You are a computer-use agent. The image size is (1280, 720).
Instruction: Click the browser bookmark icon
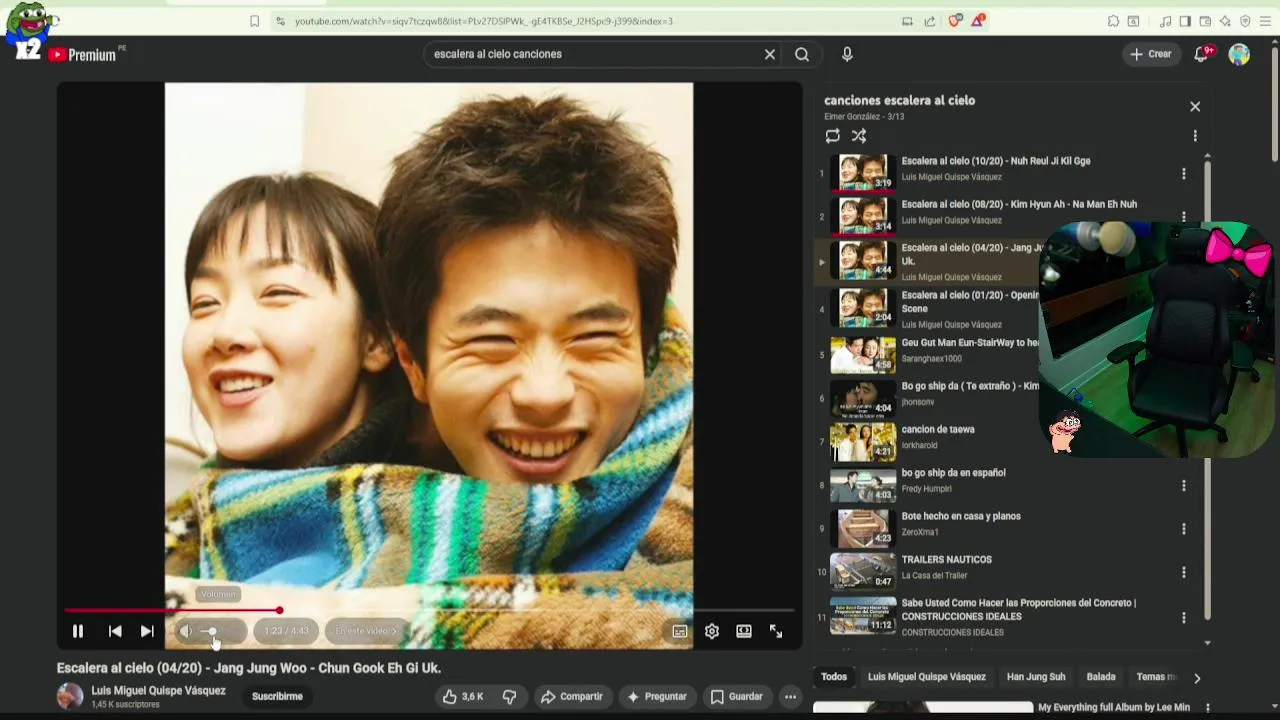[x=254, y=21]
